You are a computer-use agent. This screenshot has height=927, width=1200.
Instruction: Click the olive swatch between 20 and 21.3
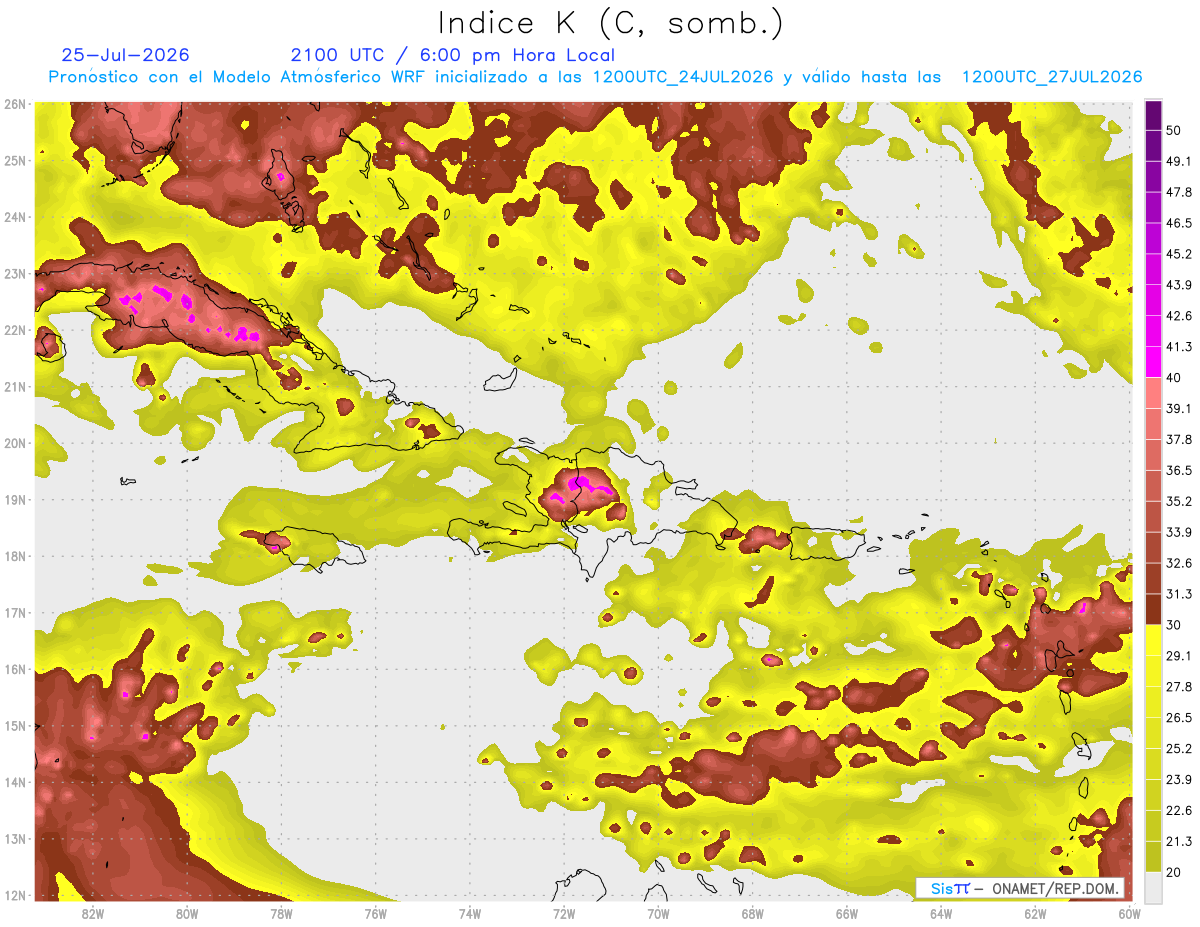point(1153,857)
